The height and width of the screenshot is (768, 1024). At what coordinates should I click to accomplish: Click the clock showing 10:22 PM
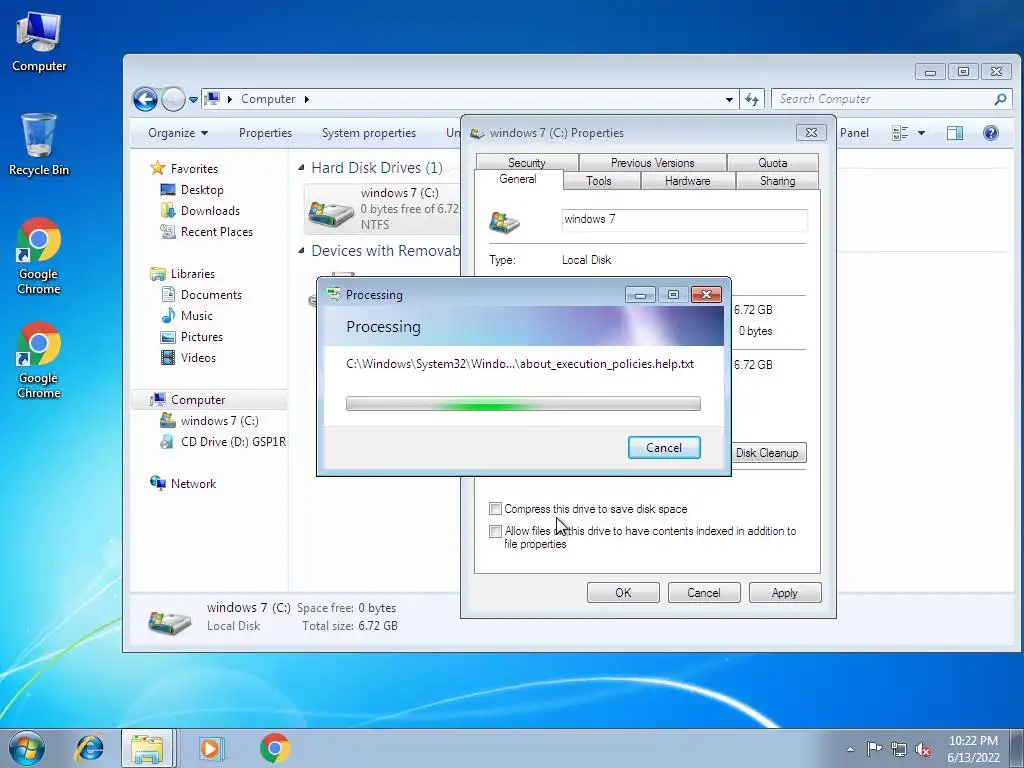tap(973, 741)
